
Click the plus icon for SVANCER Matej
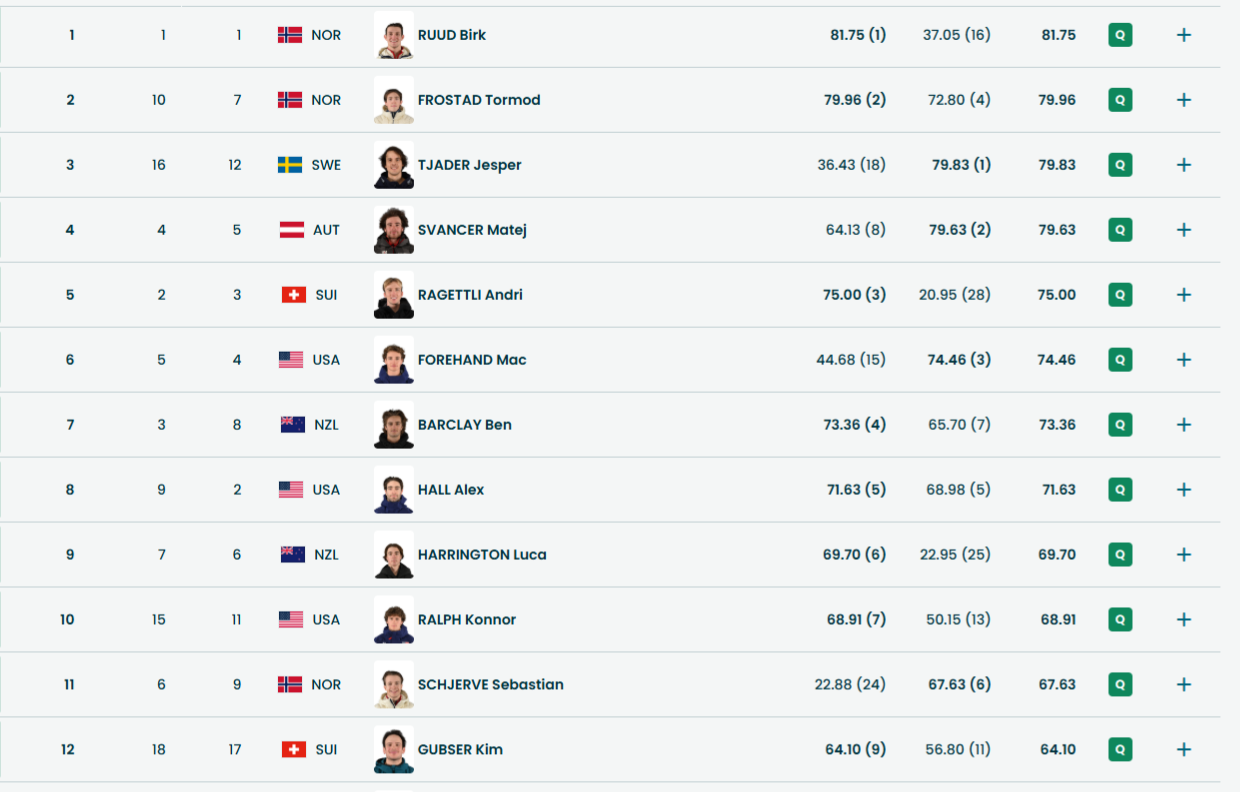click(x=1184, y=230)
